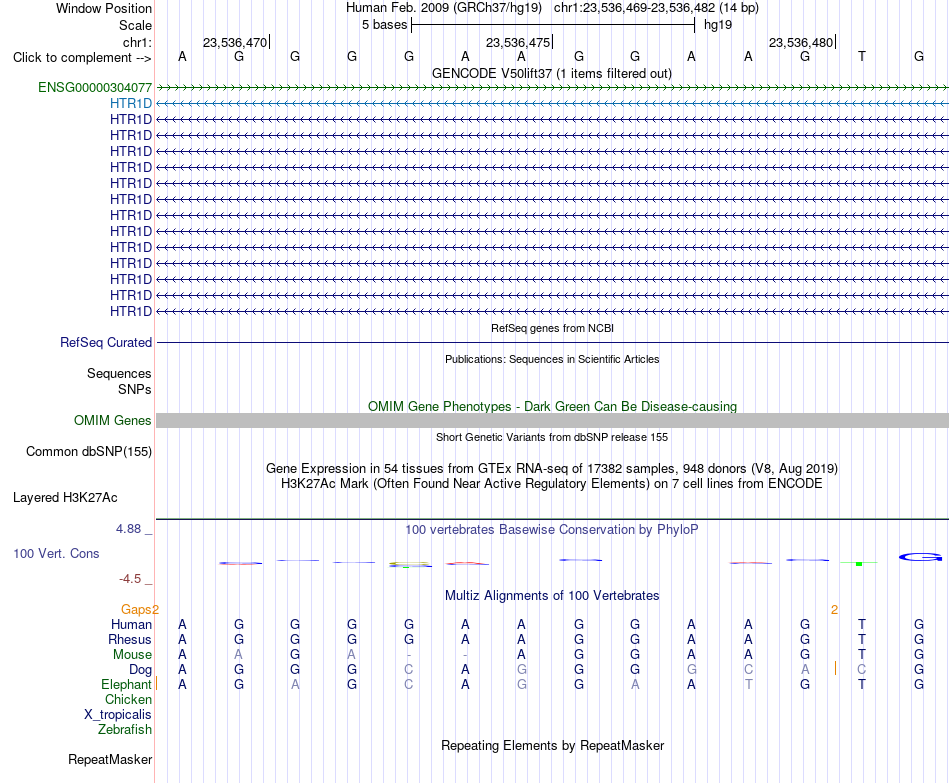Select the light blue HTR1D label

[x=131, y=104]
